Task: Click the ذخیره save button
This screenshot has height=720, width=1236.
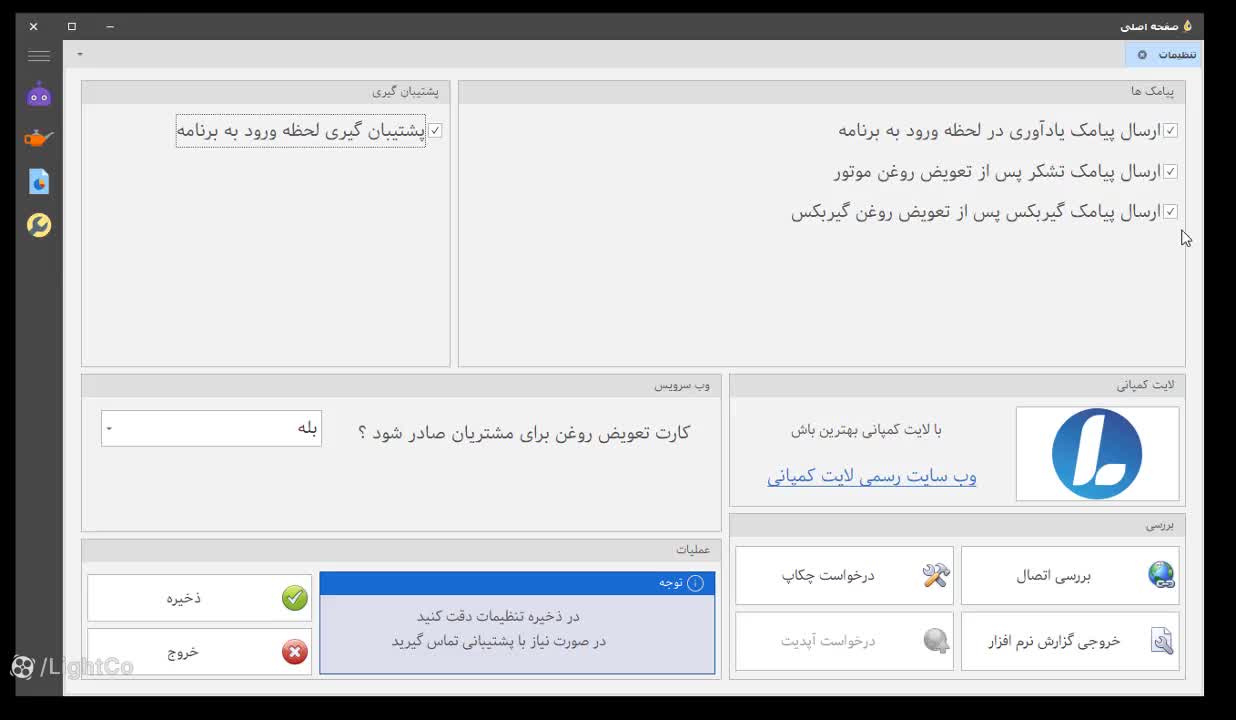Action: click(x=199, y=598)
